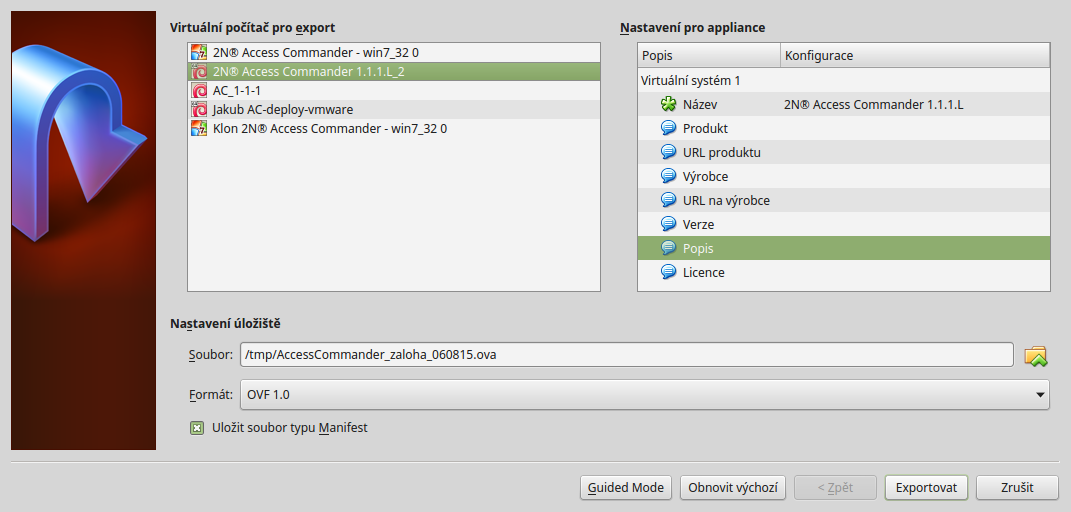Image resolution: width=1071 pixels, height=512 pixels.
Task: Click the AC_1-1-1 Debian VM icon
Action: (x=199, y=91)
